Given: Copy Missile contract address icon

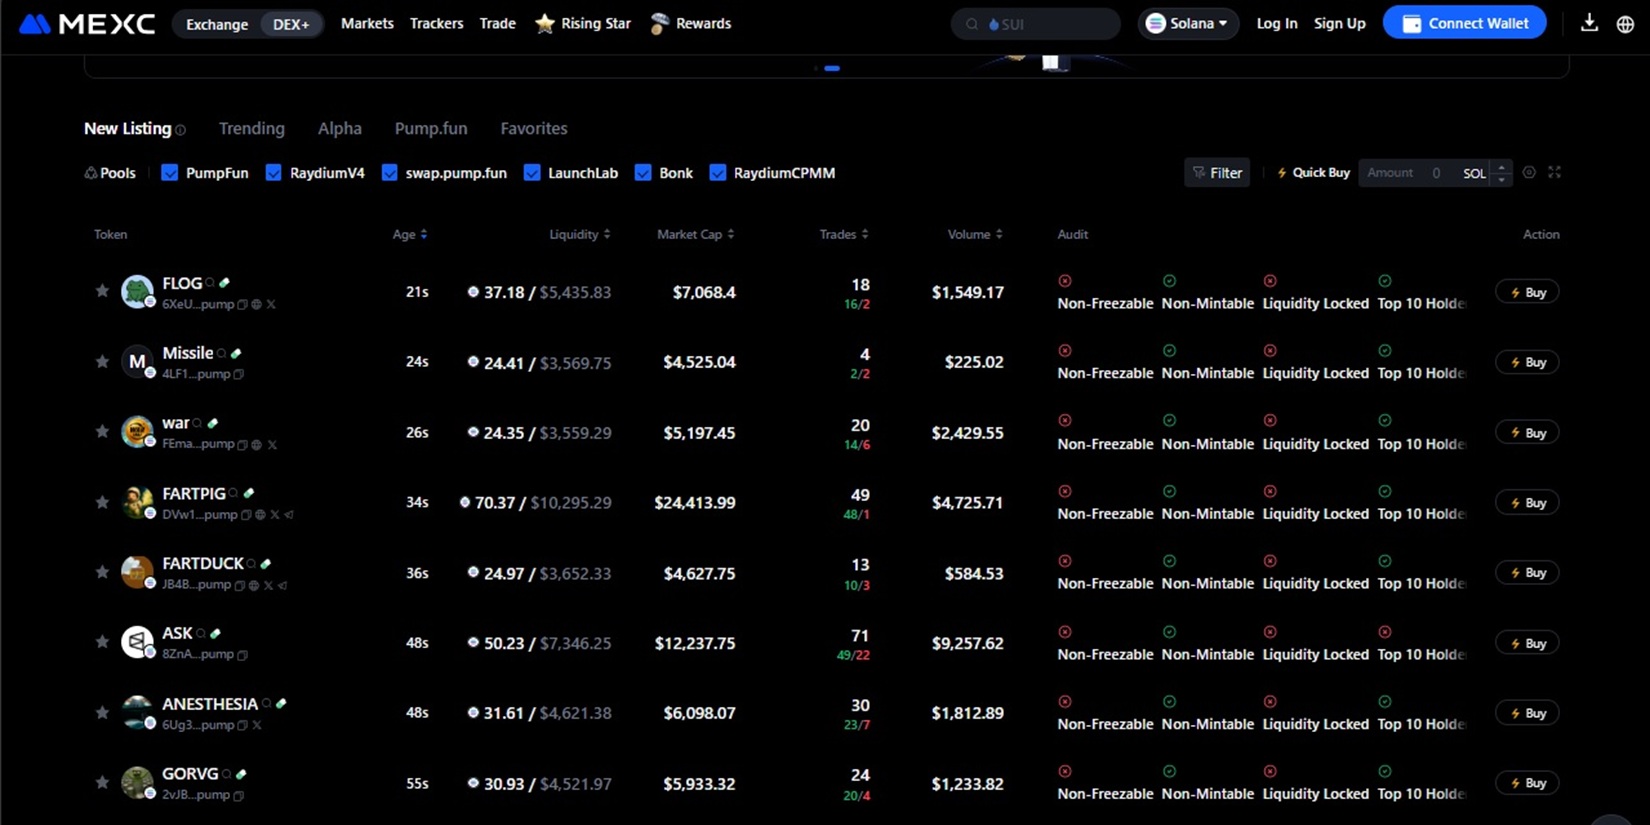Looking at the screenshot, I should (239, 374).
